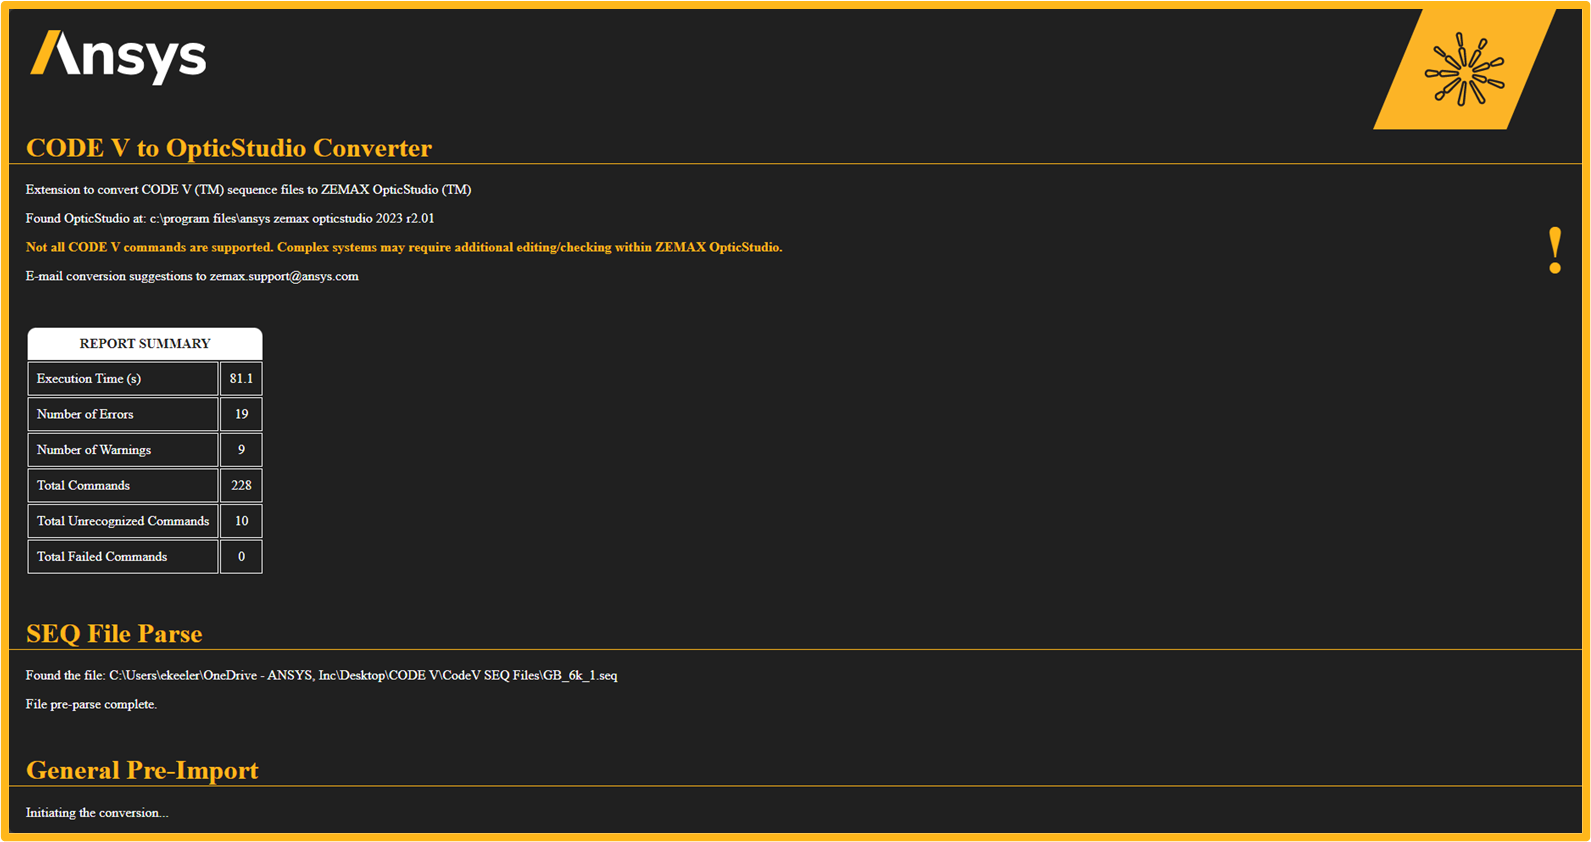This screenshot has height=842, width=1591.
Task: Click the Execution Time (s) label cell
Action: [123, 379]
